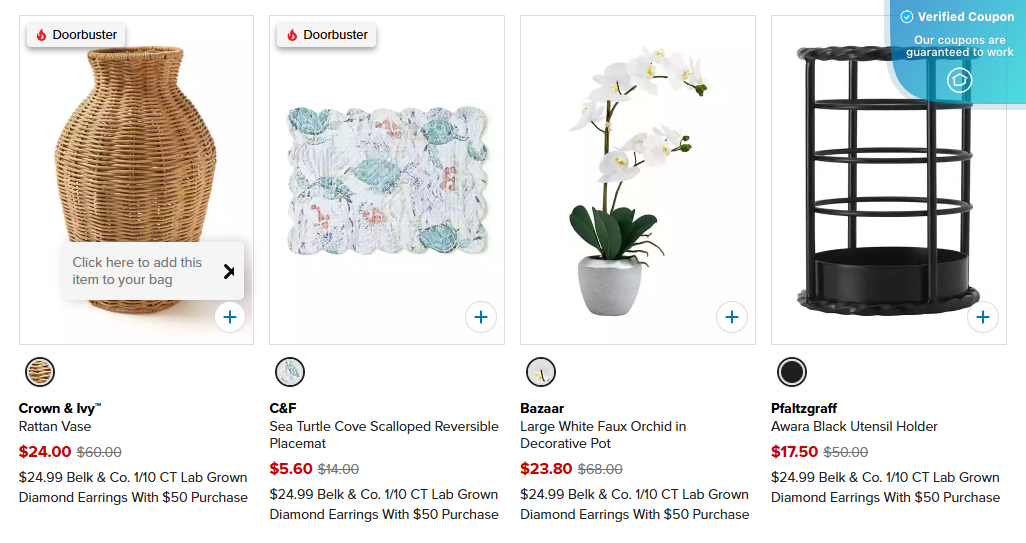The width and height of the screenshot is (1026, 543).
Task: Add Rattan Vase to bag with plus icon
Action: pos(230,317)
